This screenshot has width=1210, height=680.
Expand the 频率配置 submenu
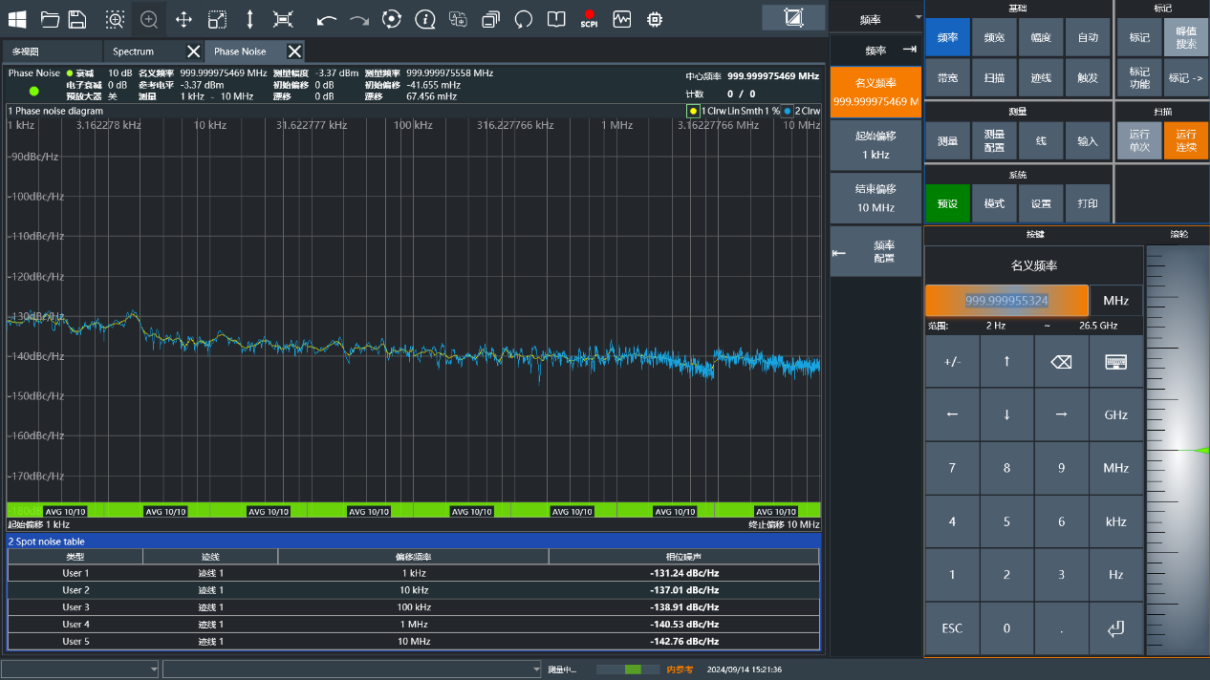(876, 251)
